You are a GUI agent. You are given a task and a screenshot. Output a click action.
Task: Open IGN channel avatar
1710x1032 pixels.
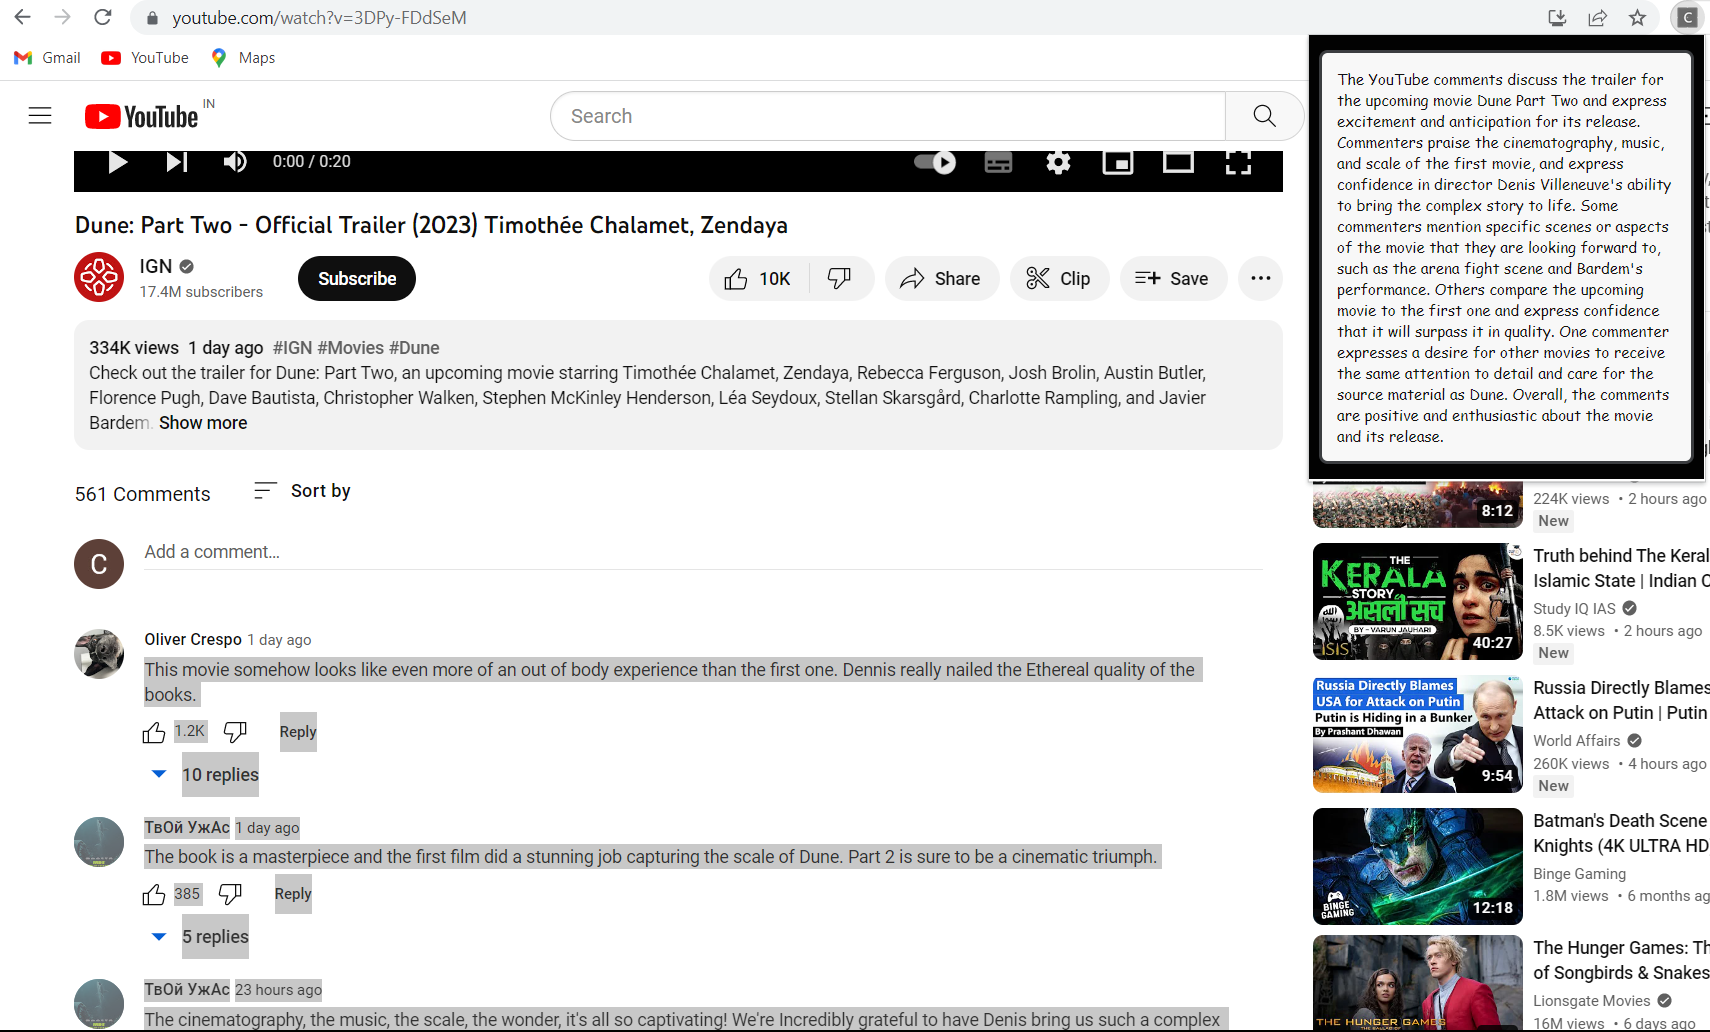pyautogui.click(x=99, y=277)
